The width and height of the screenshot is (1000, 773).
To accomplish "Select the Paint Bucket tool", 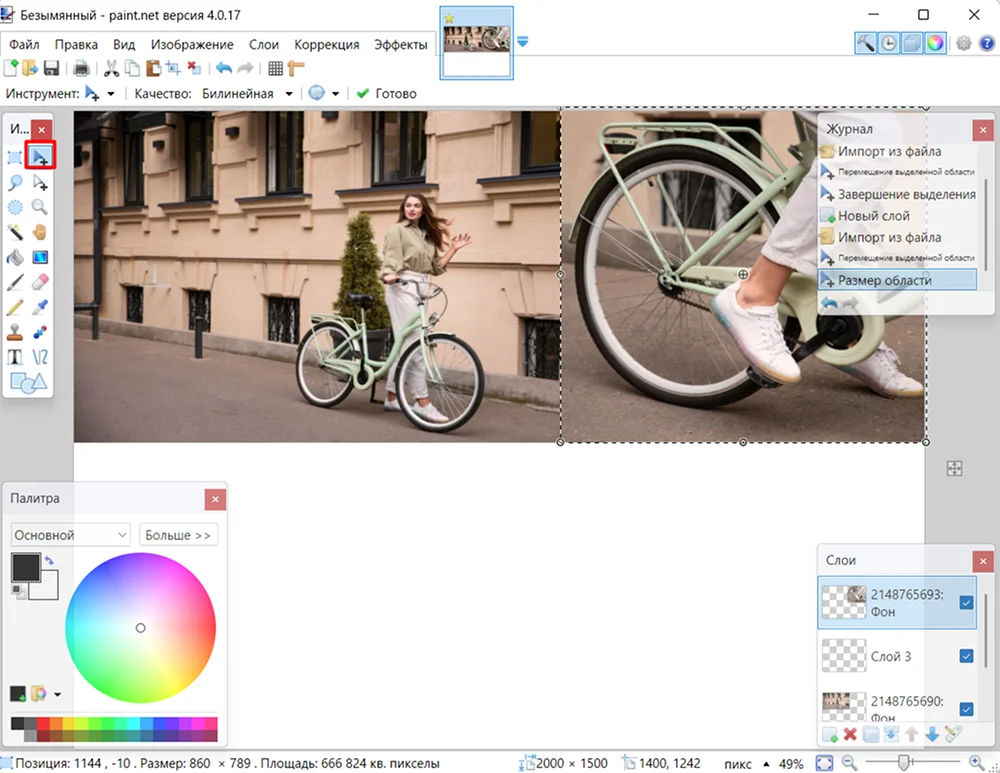I will pos(15,257).
